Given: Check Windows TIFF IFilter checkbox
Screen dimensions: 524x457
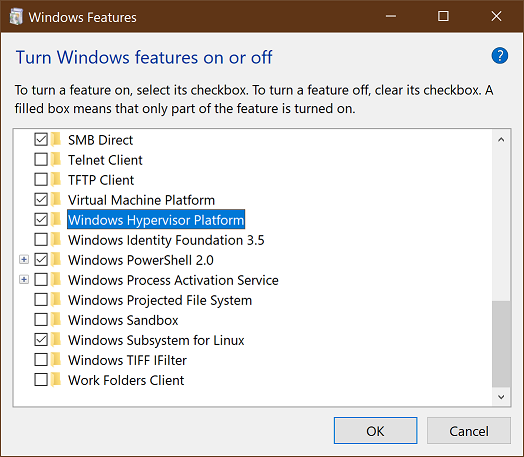Looking at the screenshot, I should (41, 360).
